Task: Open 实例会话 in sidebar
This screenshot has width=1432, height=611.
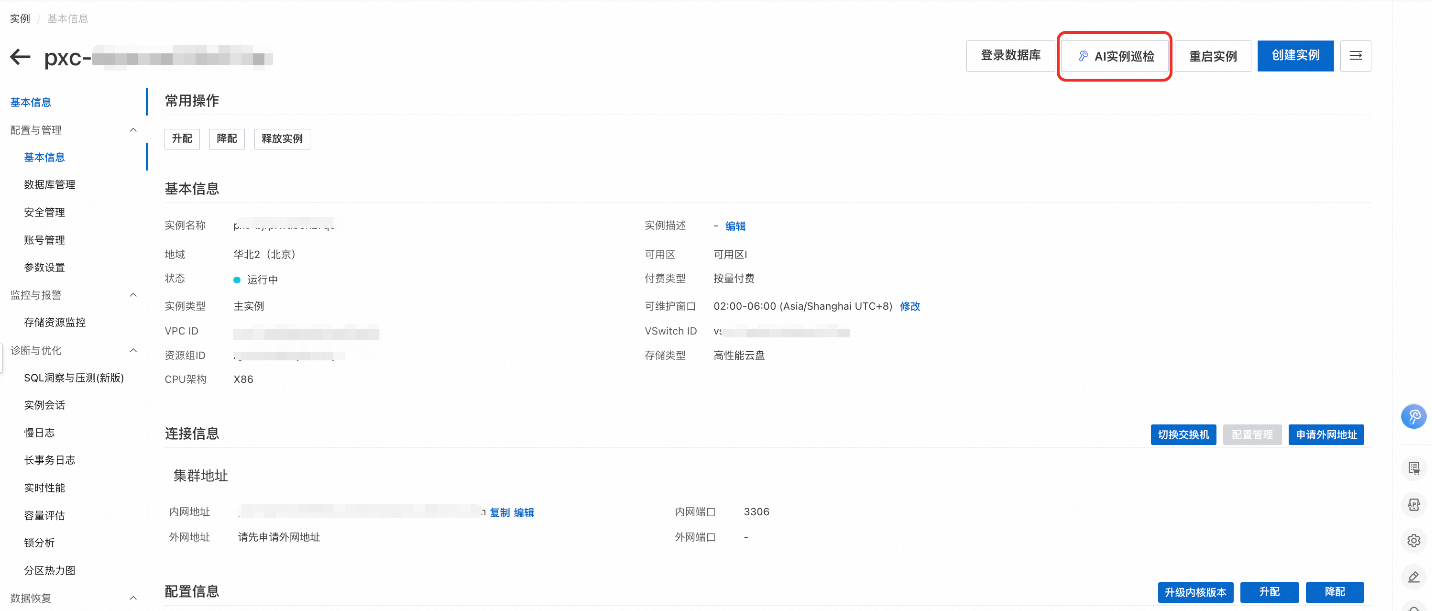Action: click(x=45, y=405)
